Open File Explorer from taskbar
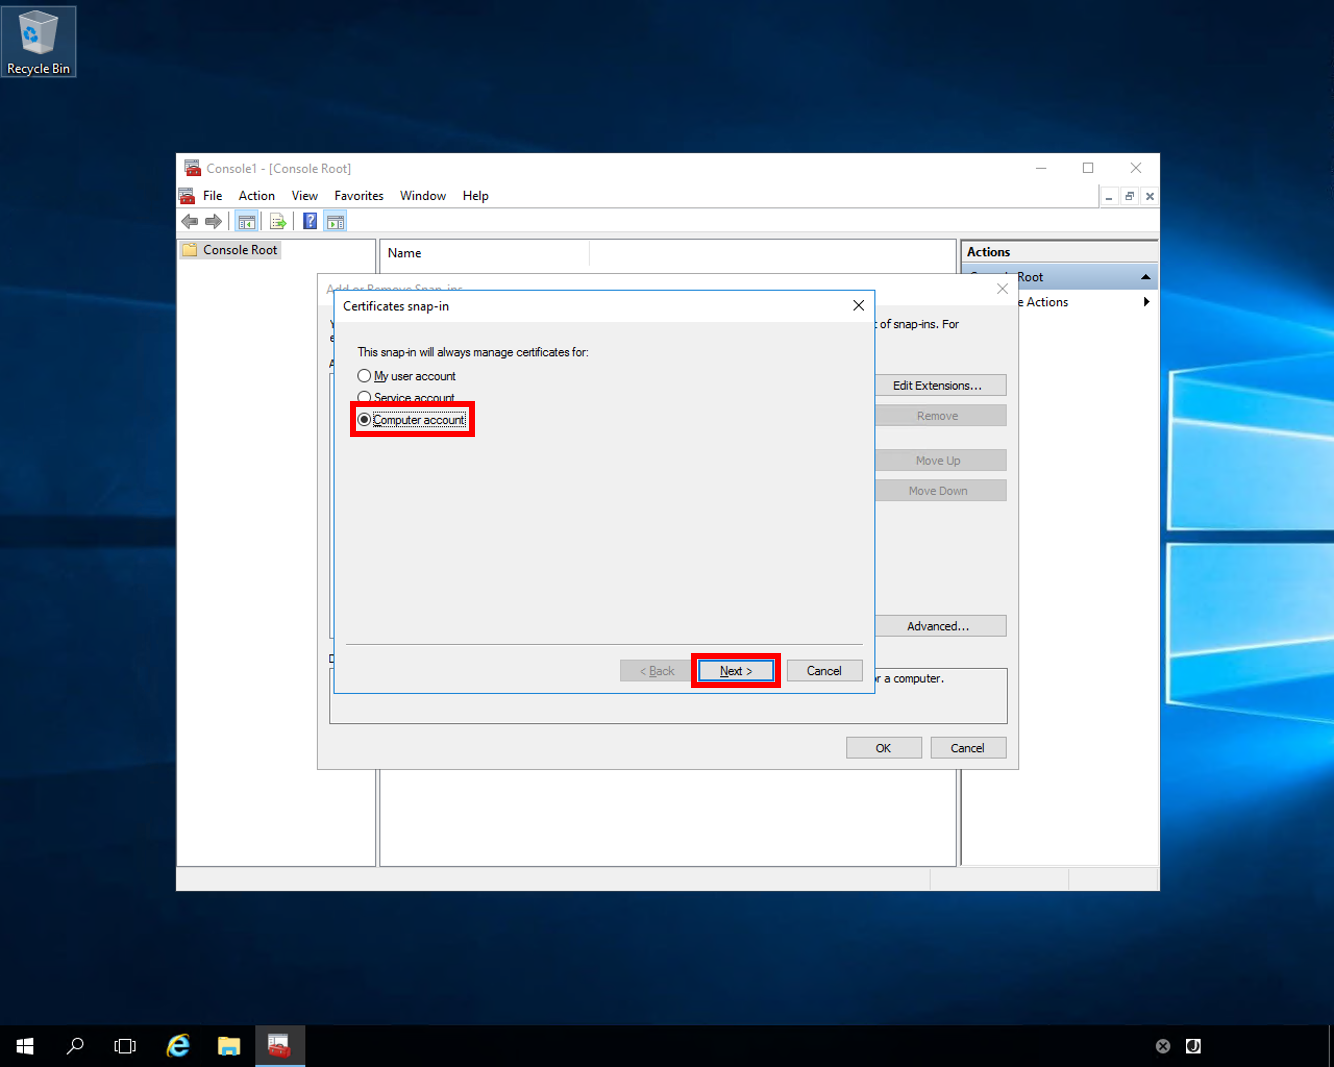 coord(229,1046)
